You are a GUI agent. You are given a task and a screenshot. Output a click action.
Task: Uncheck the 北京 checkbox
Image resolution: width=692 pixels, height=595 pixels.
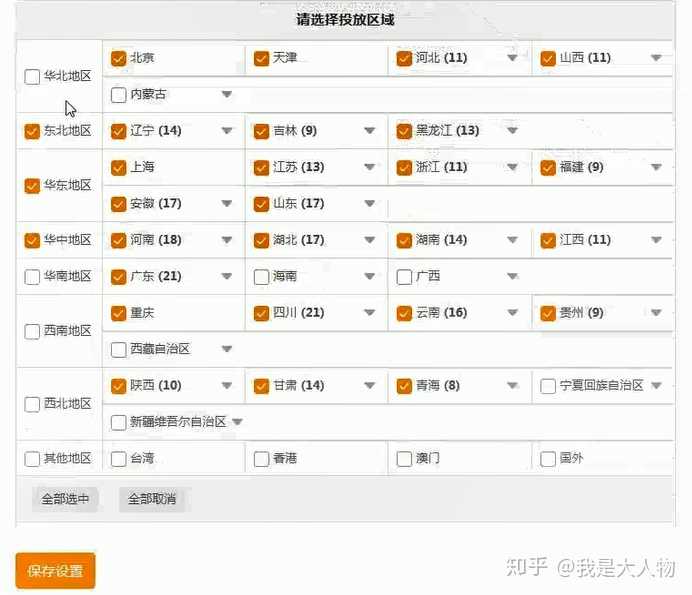119,58
